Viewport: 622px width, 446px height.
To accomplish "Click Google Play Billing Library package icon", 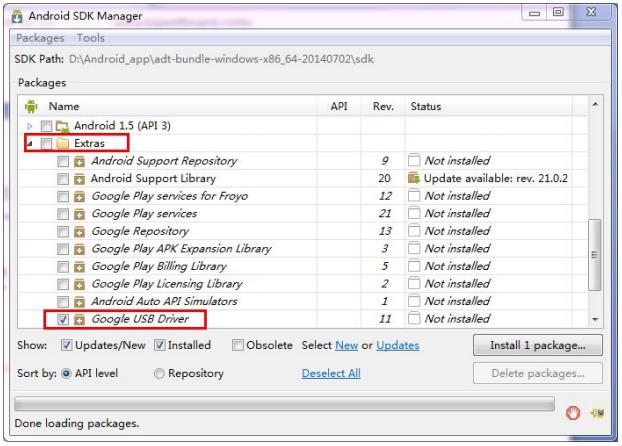I will pos(79,267).
